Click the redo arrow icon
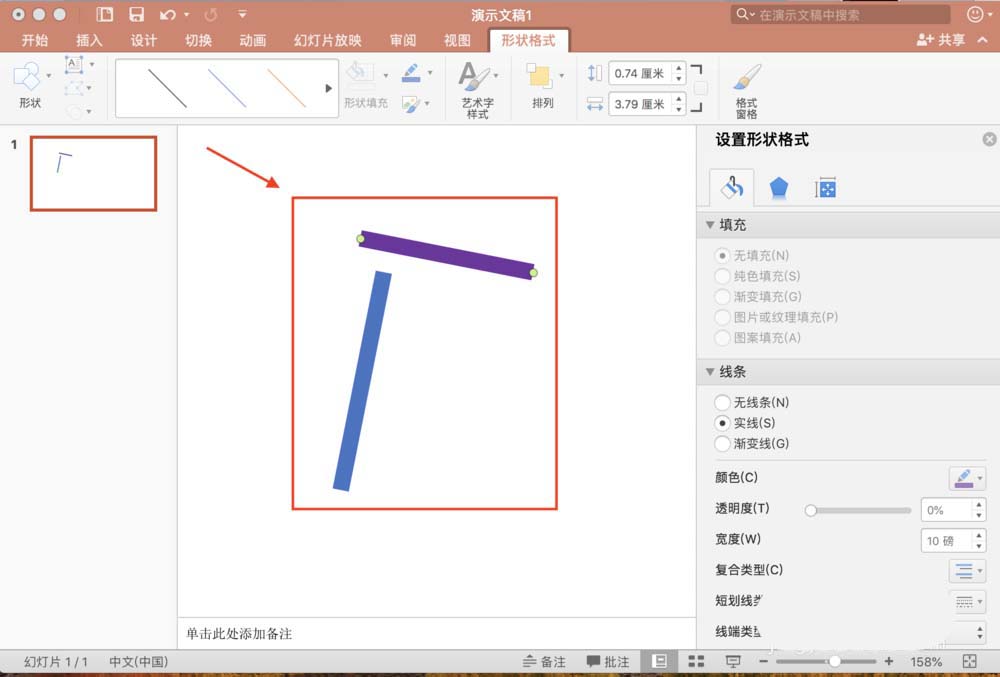This screenshot has width=1000, height=677. (210, 14)
